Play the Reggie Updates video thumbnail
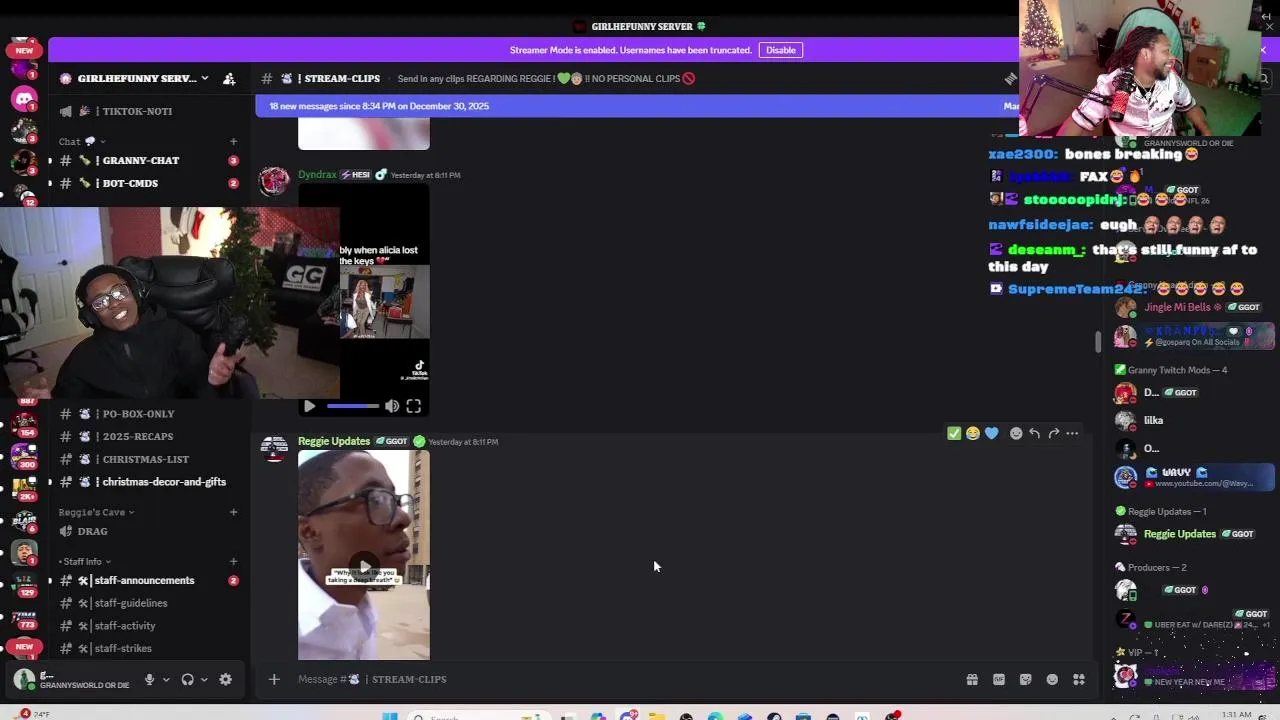 tap(364, 566)
